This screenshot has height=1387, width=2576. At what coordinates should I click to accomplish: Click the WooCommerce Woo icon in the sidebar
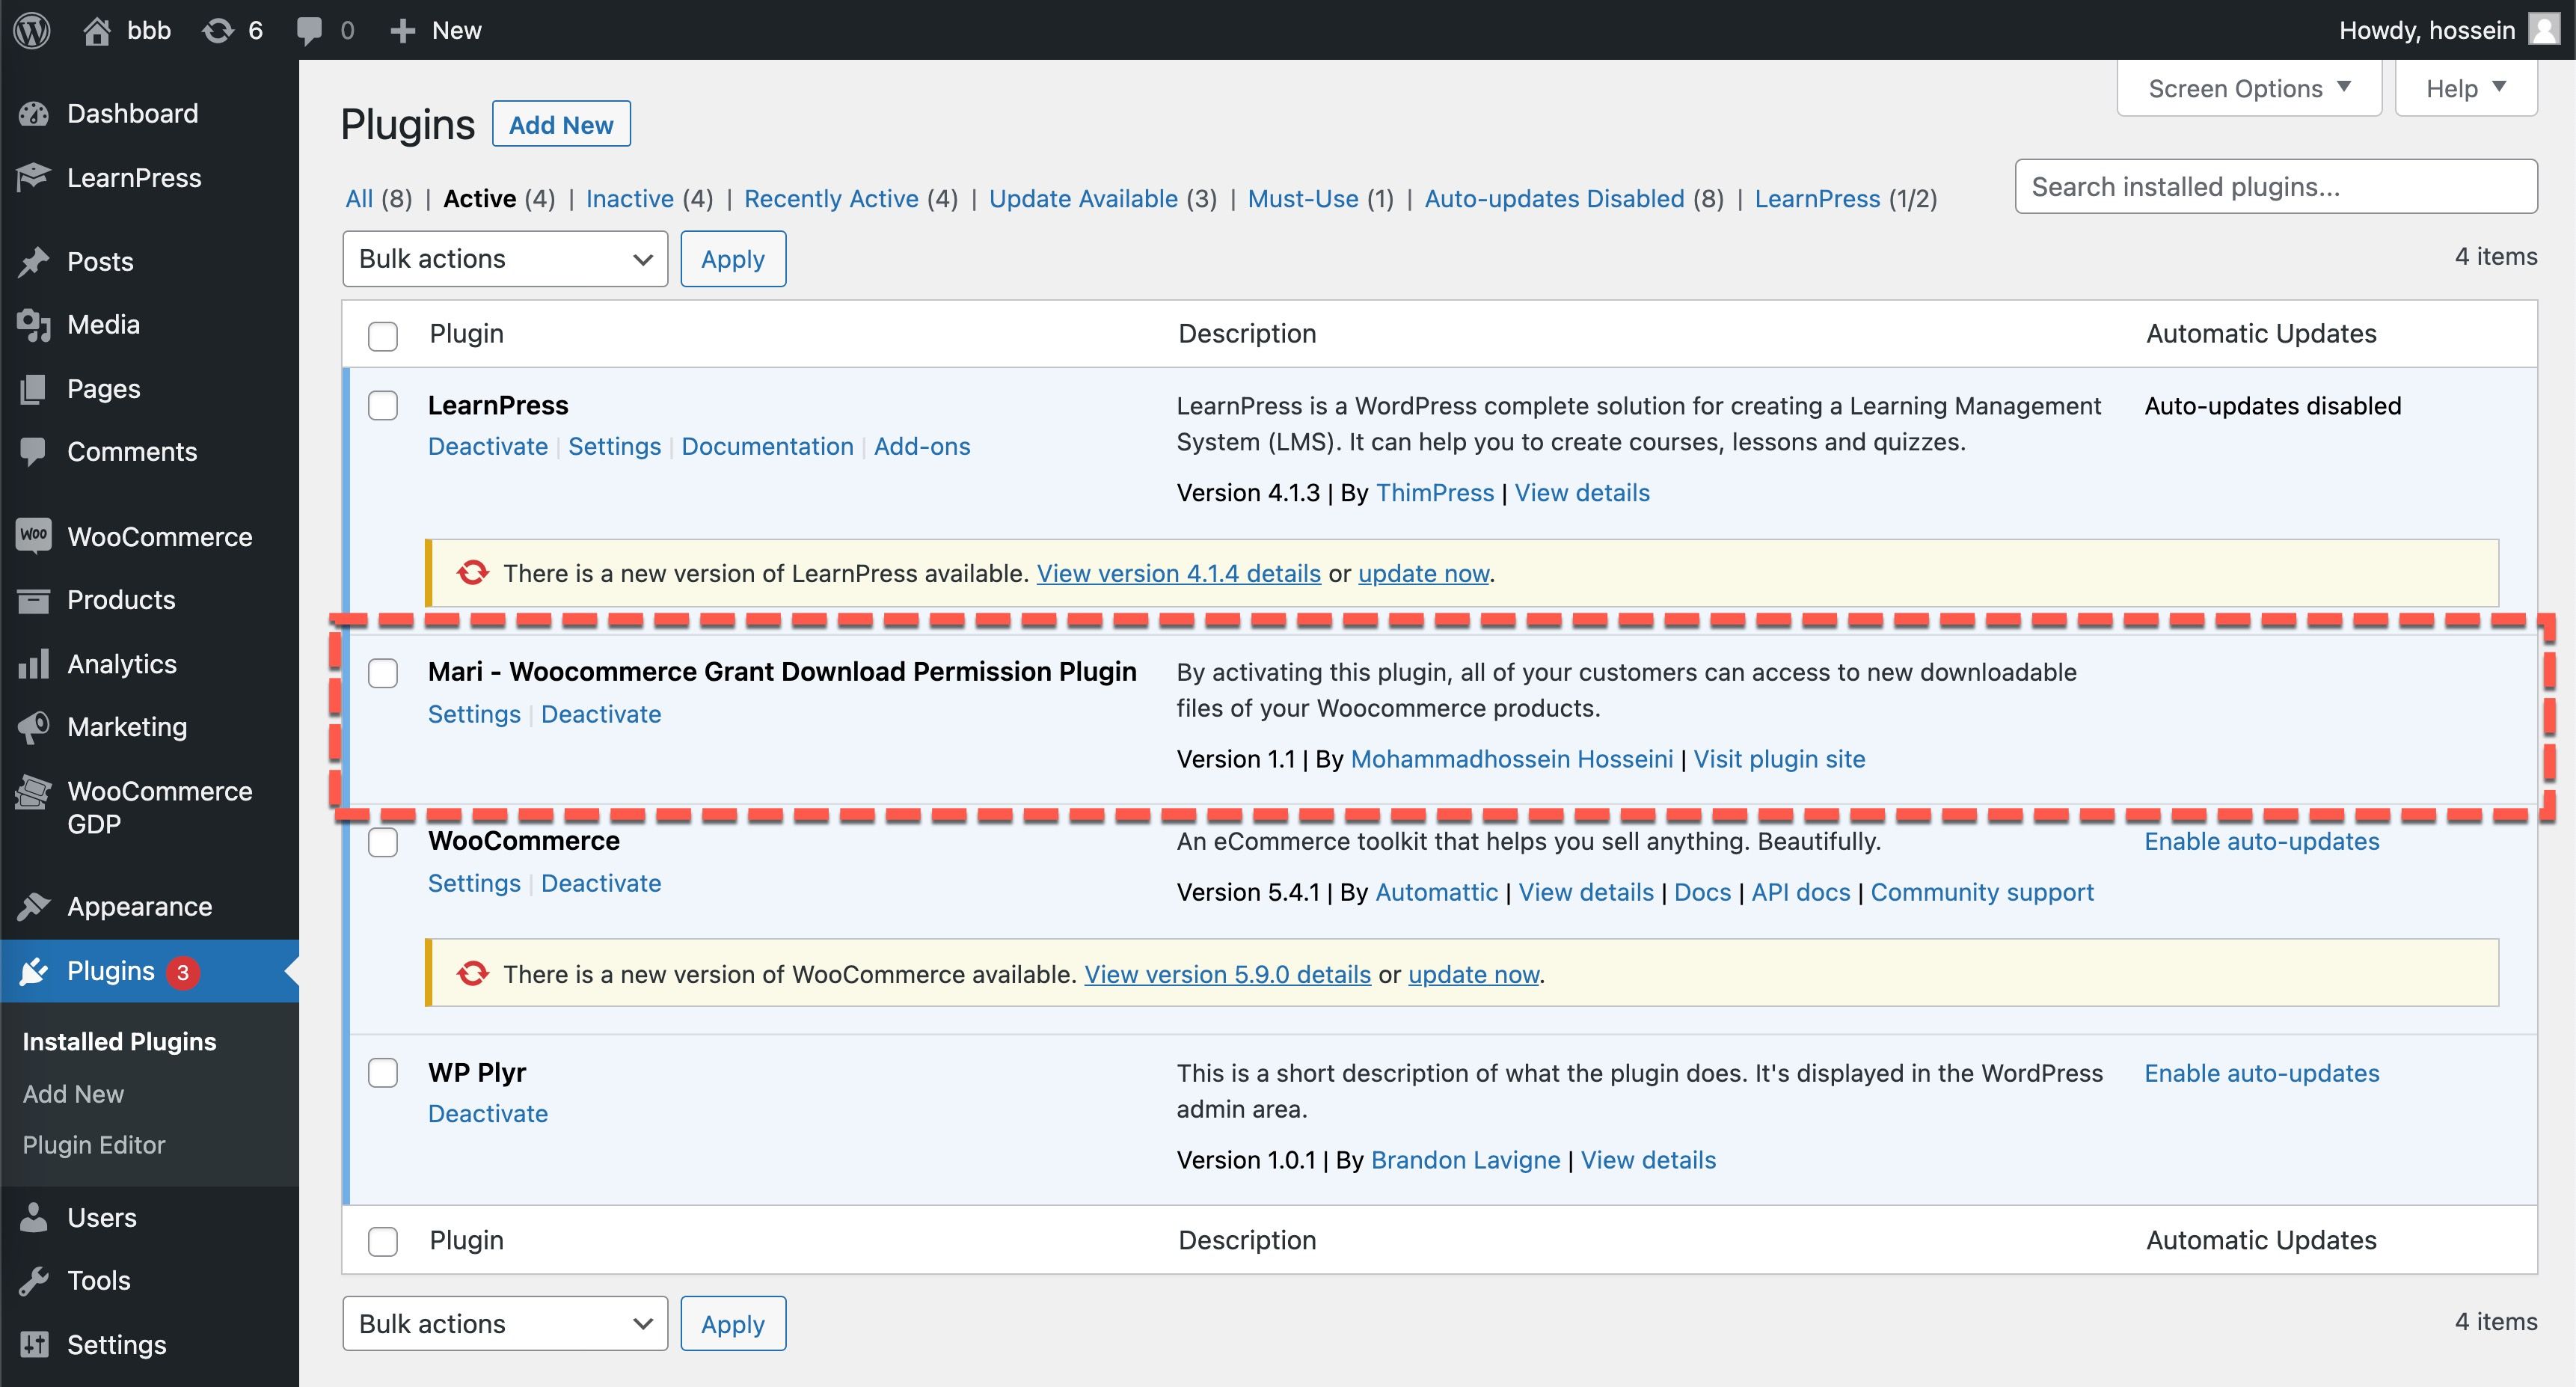[34, 536]
